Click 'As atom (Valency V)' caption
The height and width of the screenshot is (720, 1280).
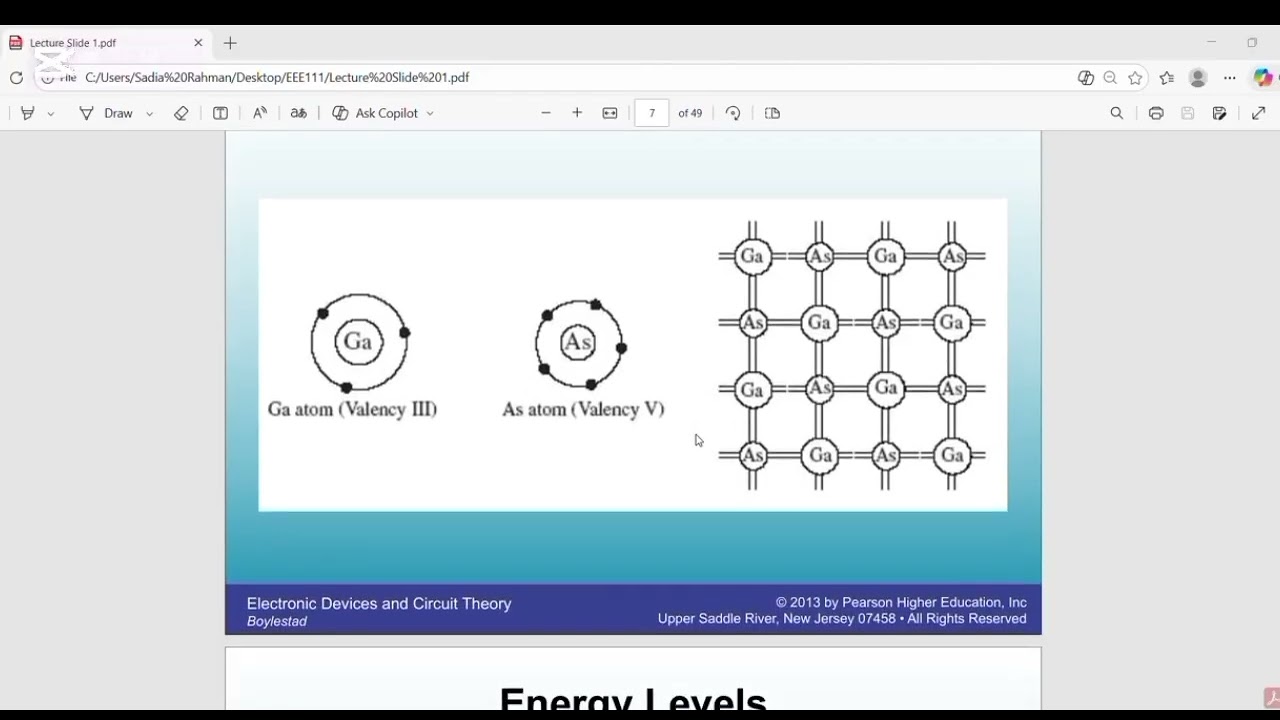583,409
